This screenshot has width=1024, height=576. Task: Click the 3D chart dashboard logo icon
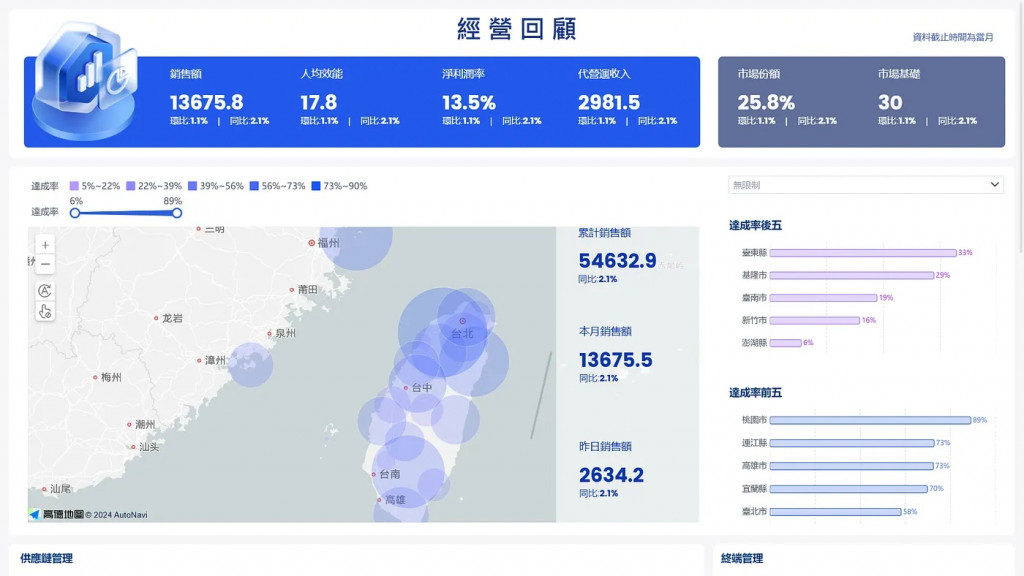coord(85,82)
